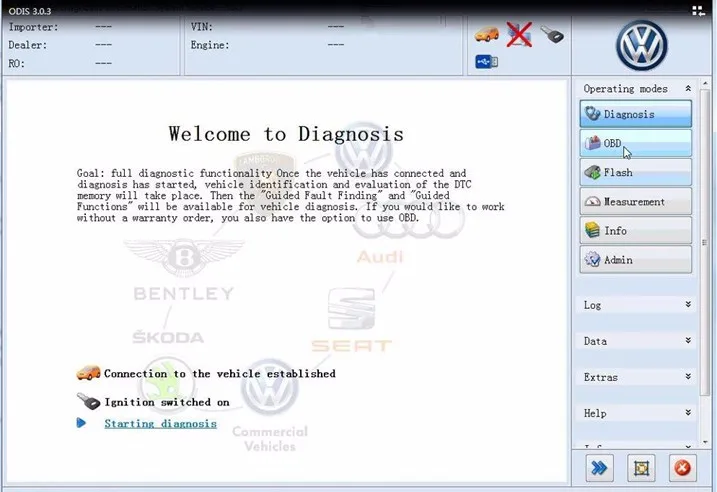This screenshot has height=492, width=717.
Task: Click the orange car vehicle status icon in header
Action: pyautogui.click(x=487, y=34)
